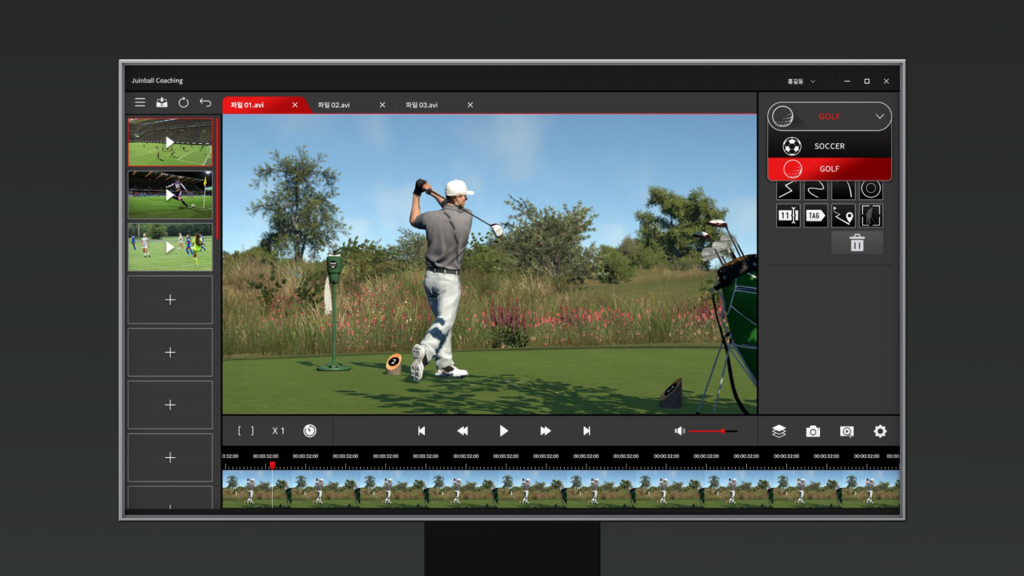Close the 파일 02.avi tab
This screenshot has height=576, width=1024.
click(382, 104)
